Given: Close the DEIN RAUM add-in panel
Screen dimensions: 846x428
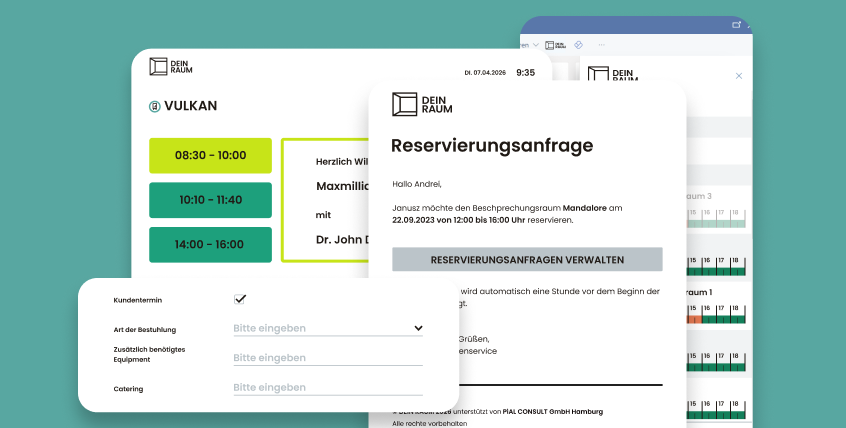Looking at the screenshot, I should point(739,76).
